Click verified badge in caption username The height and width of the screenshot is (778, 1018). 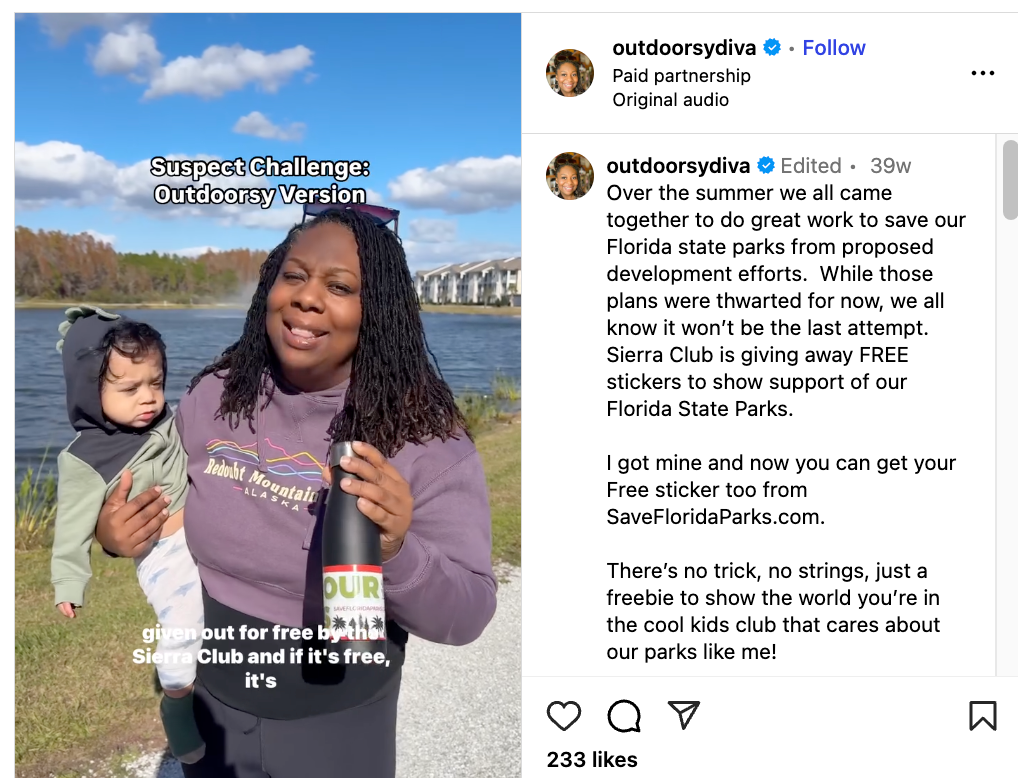(x=766, y=166)
